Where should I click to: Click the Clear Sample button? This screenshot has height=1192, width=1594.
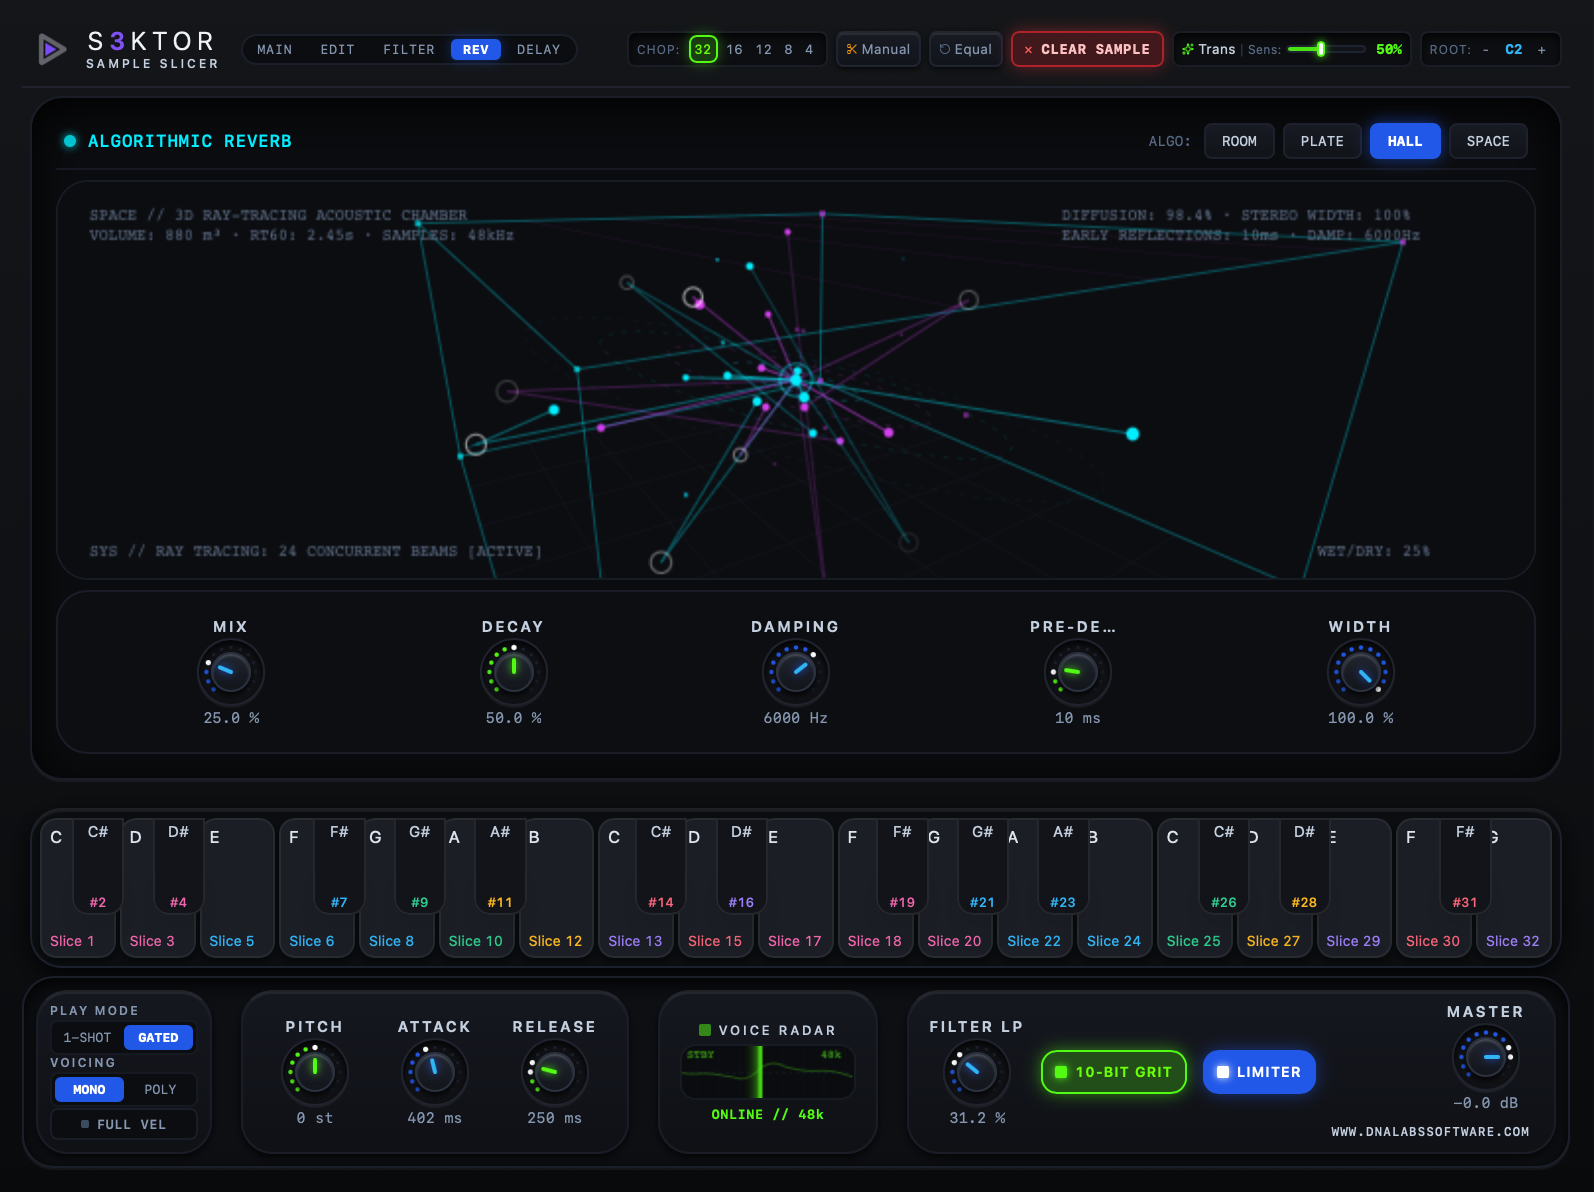coord(1087,49)
